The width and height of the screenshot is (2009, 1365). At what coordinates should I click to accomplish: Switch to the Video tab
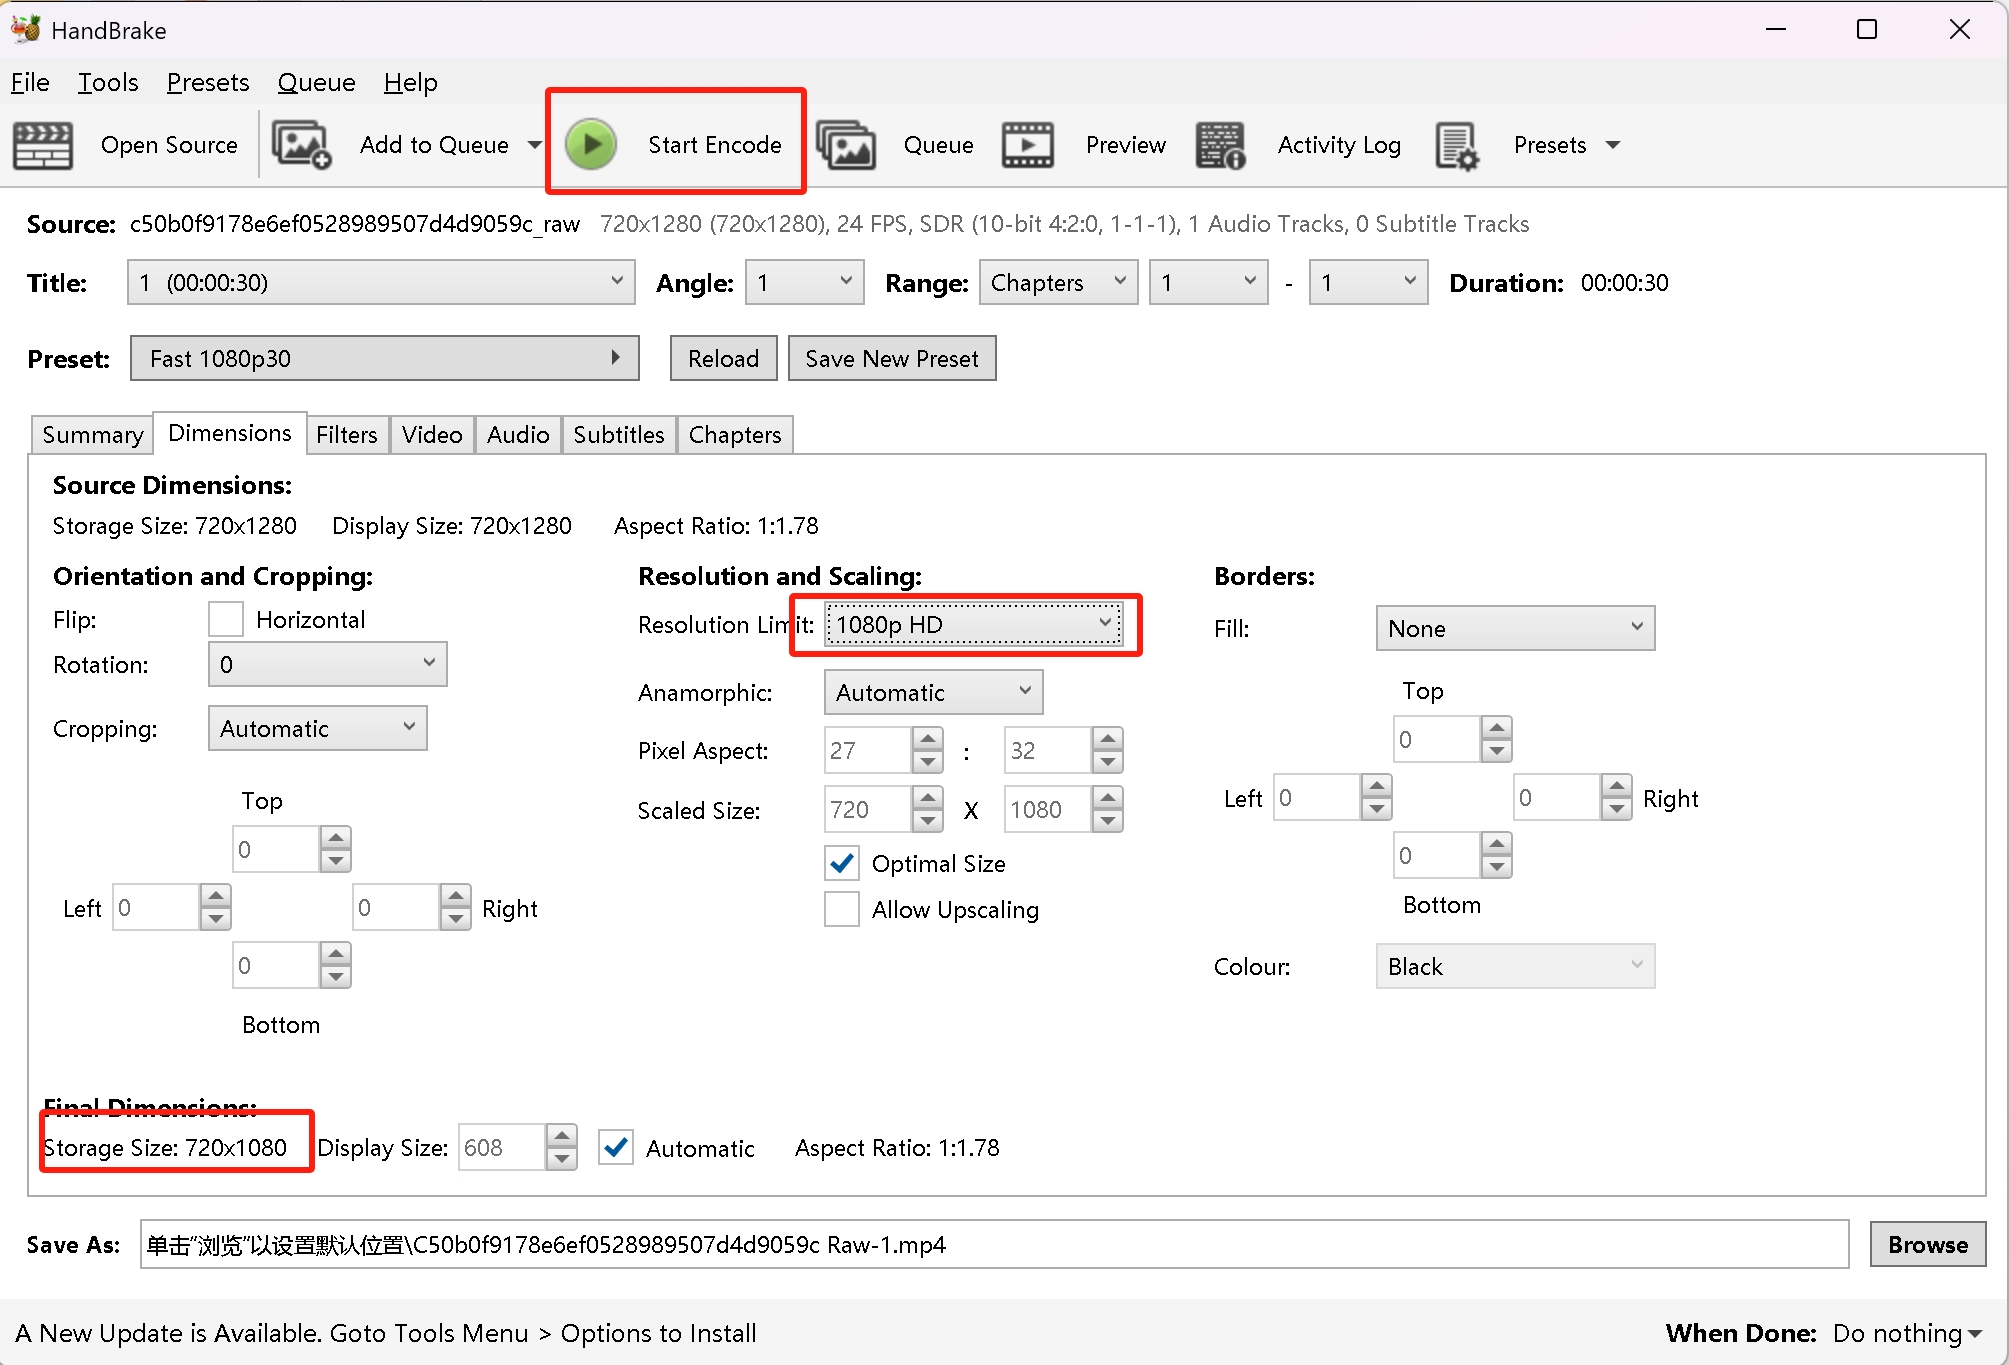pyautogui.click(x=432, y=435)
